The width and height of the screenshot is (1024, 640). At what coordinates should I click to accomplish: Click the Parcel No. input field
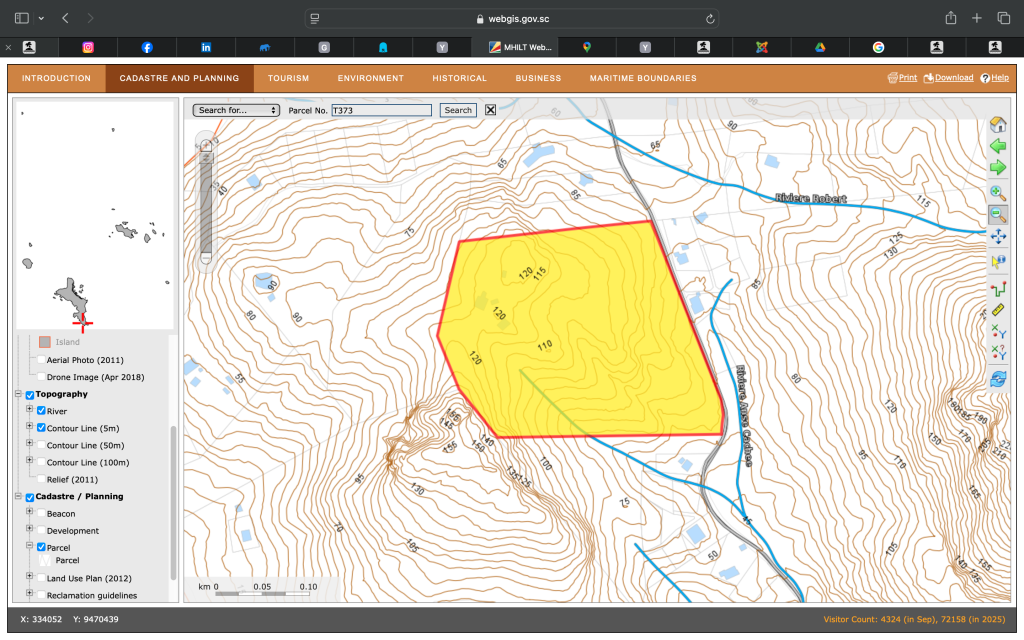coord(381,110)
